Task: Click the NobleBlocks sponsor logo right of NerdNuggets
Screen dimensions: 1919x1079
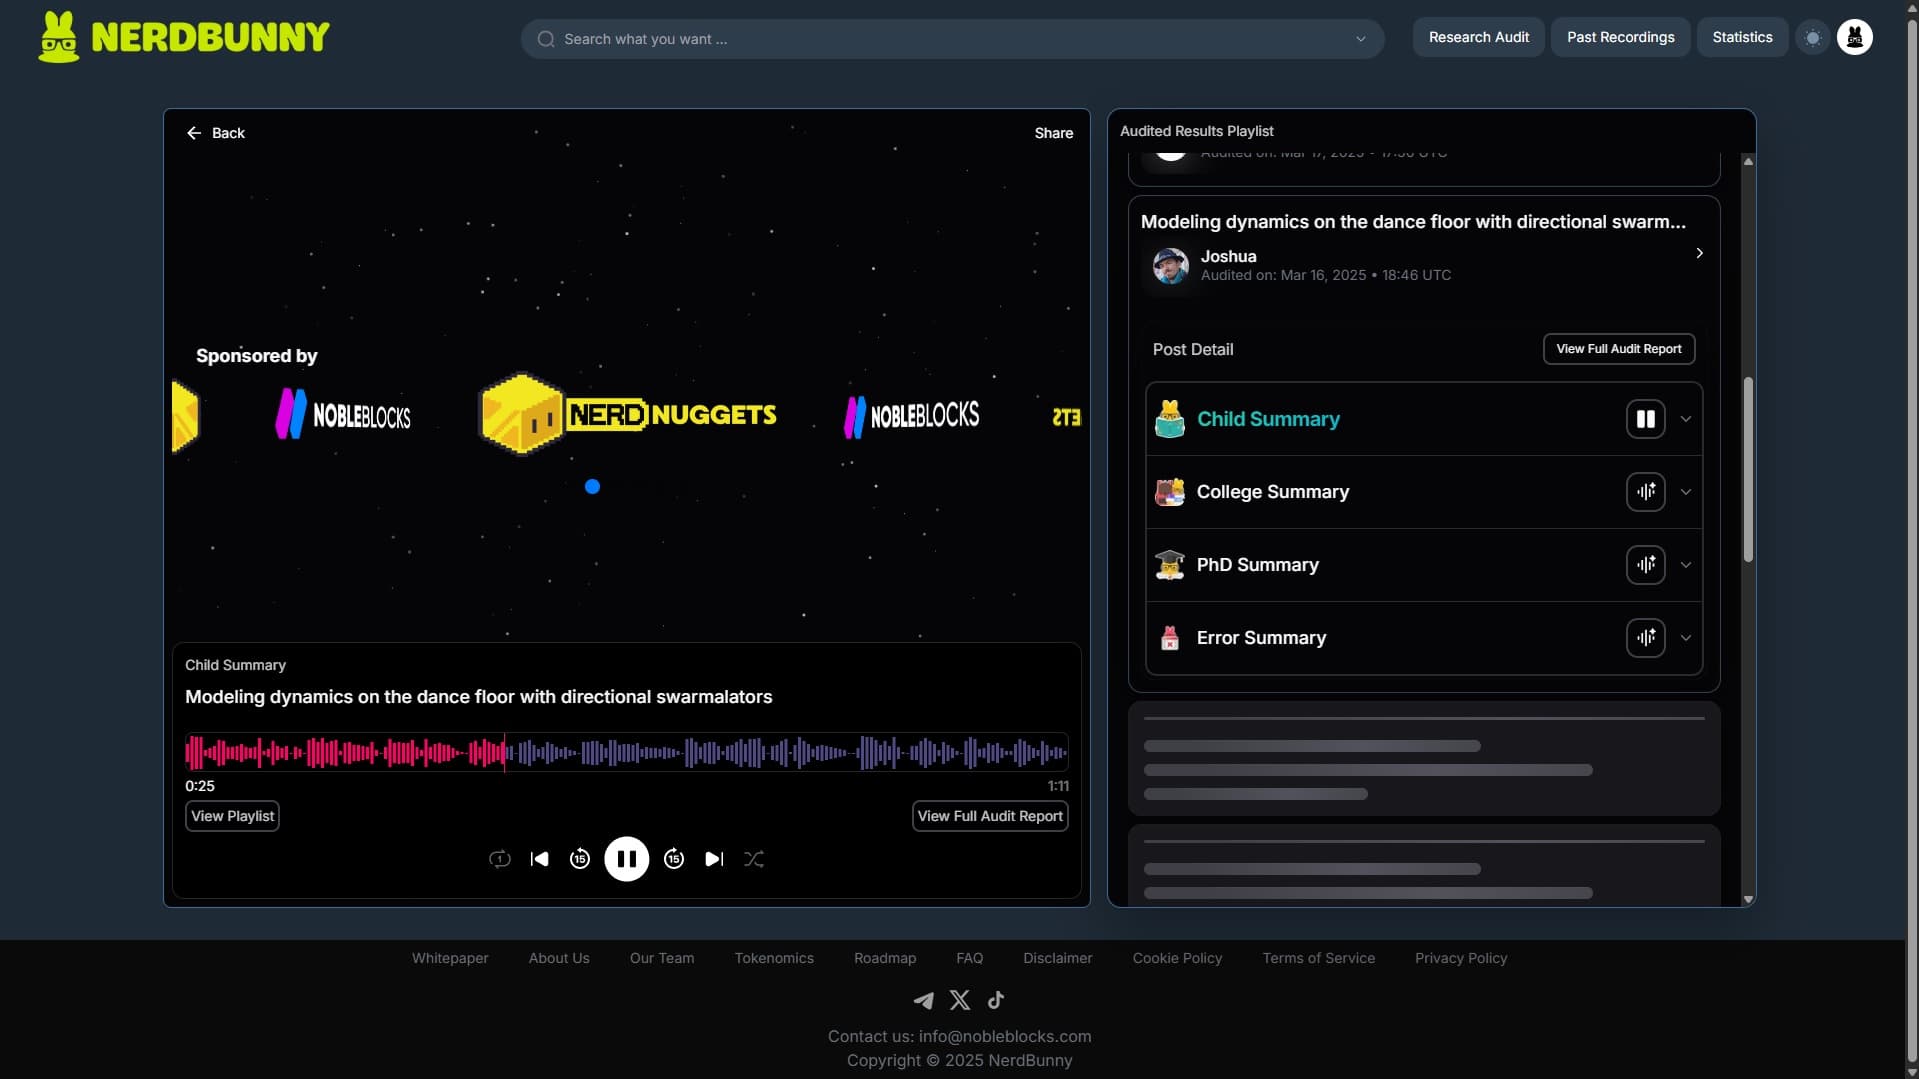Action: 911,416
